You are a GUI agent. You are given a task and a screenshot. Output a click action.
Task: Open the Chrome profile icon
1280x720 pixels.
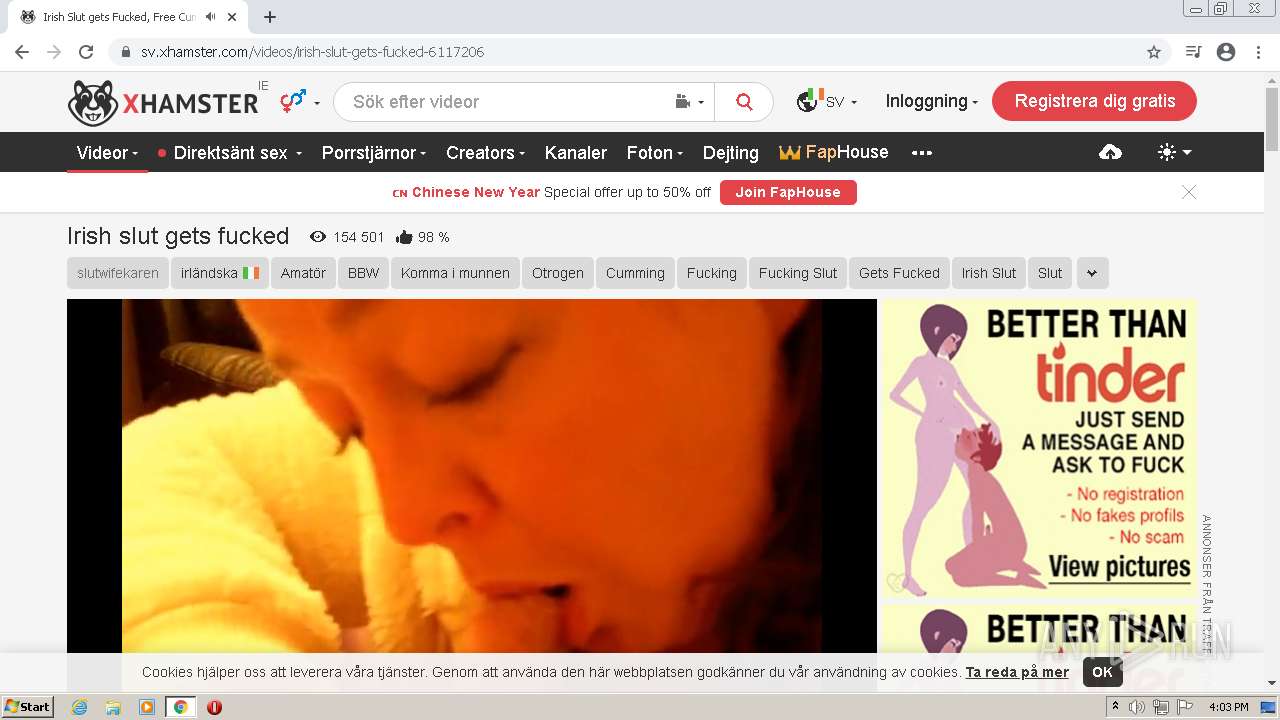click(1226, 52)
